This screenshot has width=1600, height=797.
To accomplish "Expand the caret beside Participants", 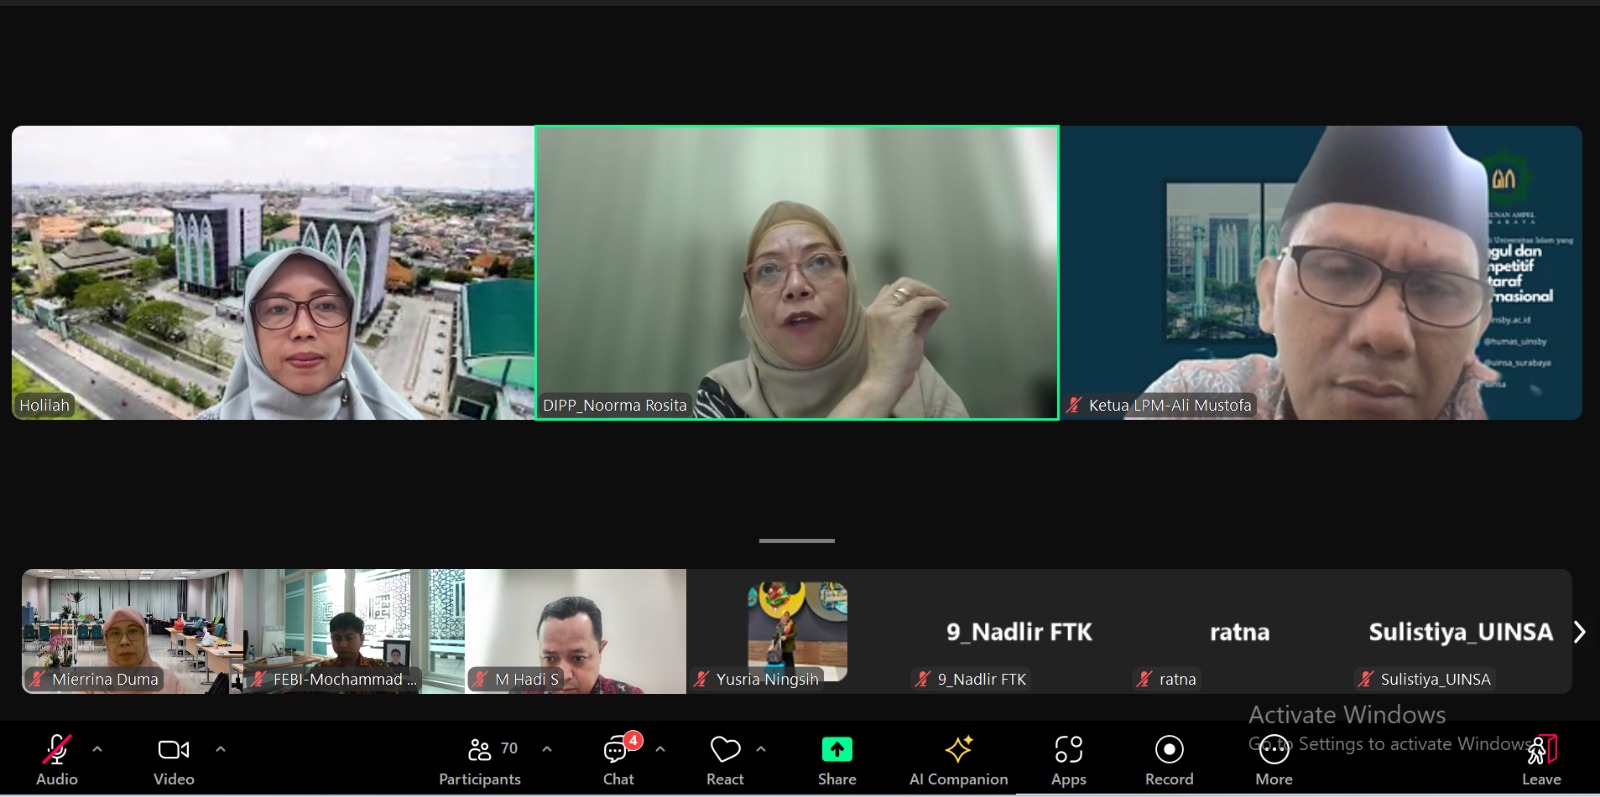I will (x=547, y=749).
